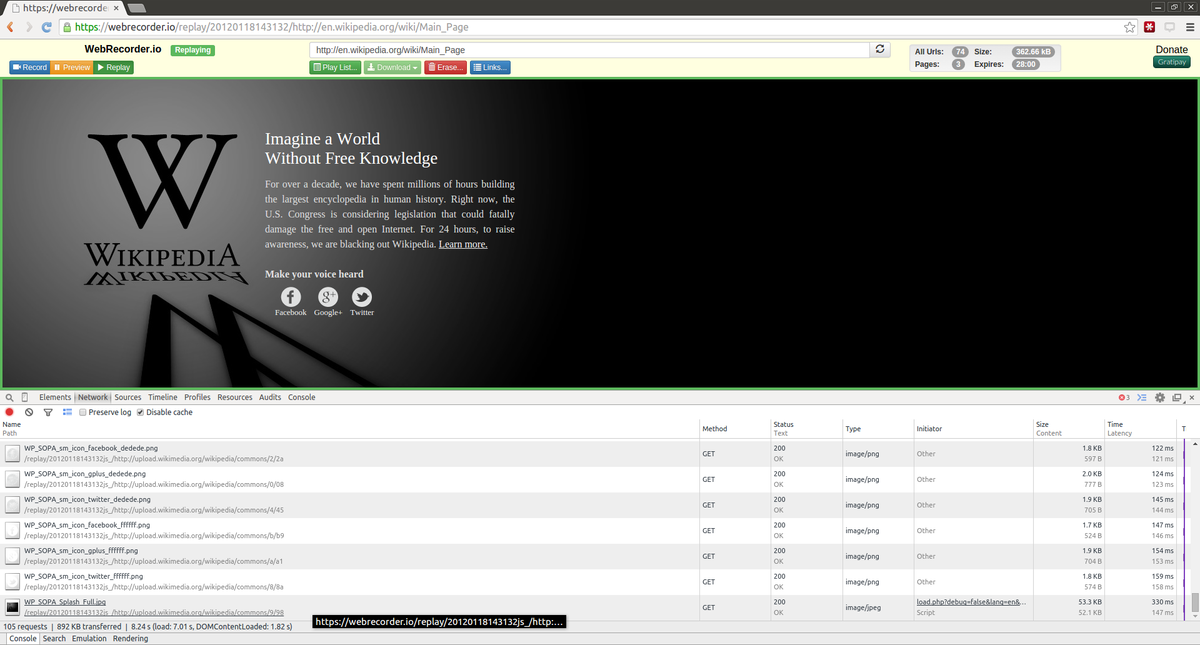Share via the Google+ icon
Screen dimensions: 1200x645
(x=328, y=297)
